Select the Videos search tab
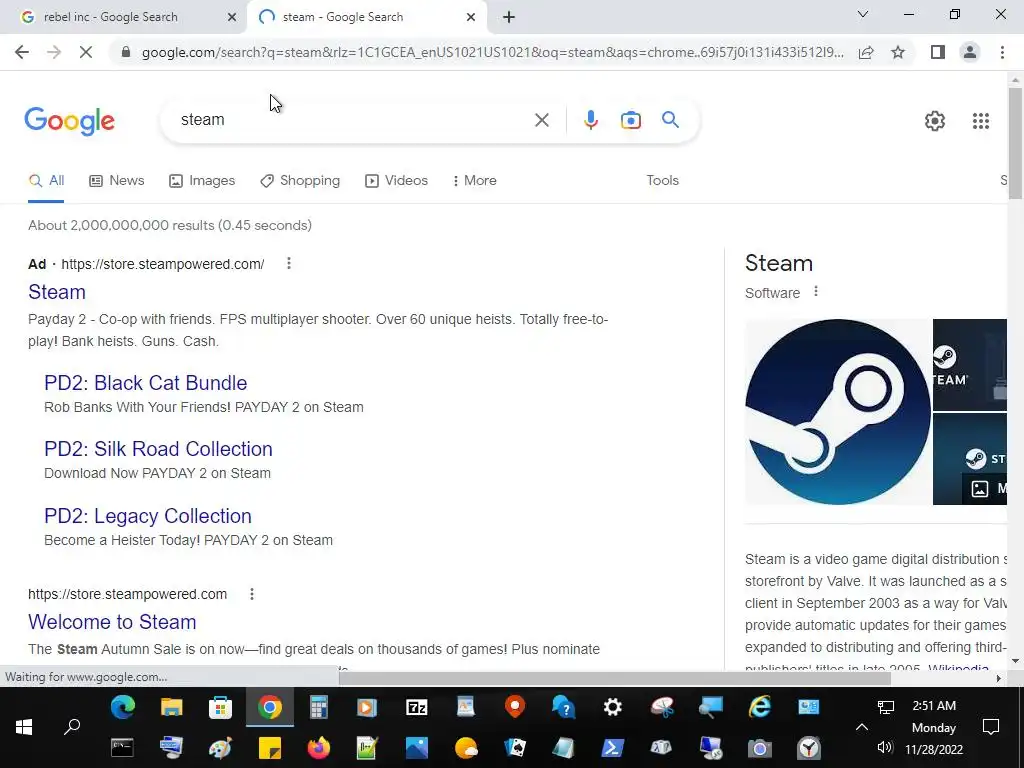The image size is (1024, 768). (396, 181)
